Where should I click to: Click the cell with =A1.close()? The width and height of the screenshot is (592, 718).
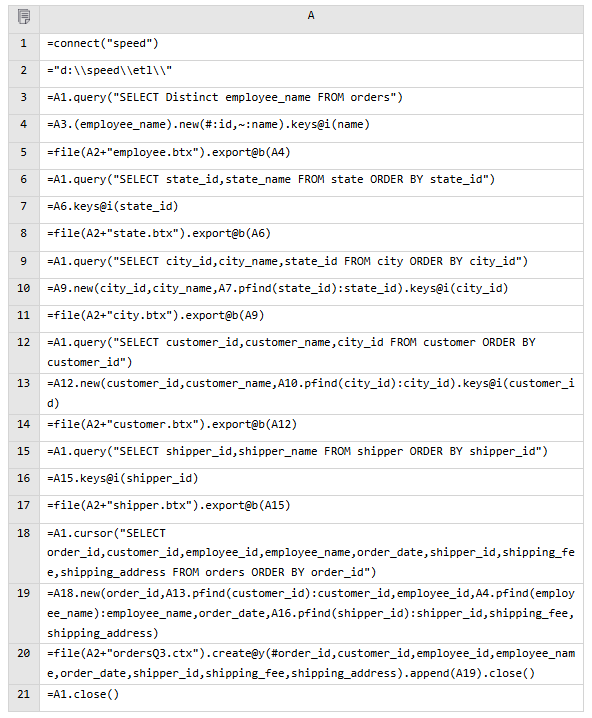pyautogui.click(x=311, y=698)
